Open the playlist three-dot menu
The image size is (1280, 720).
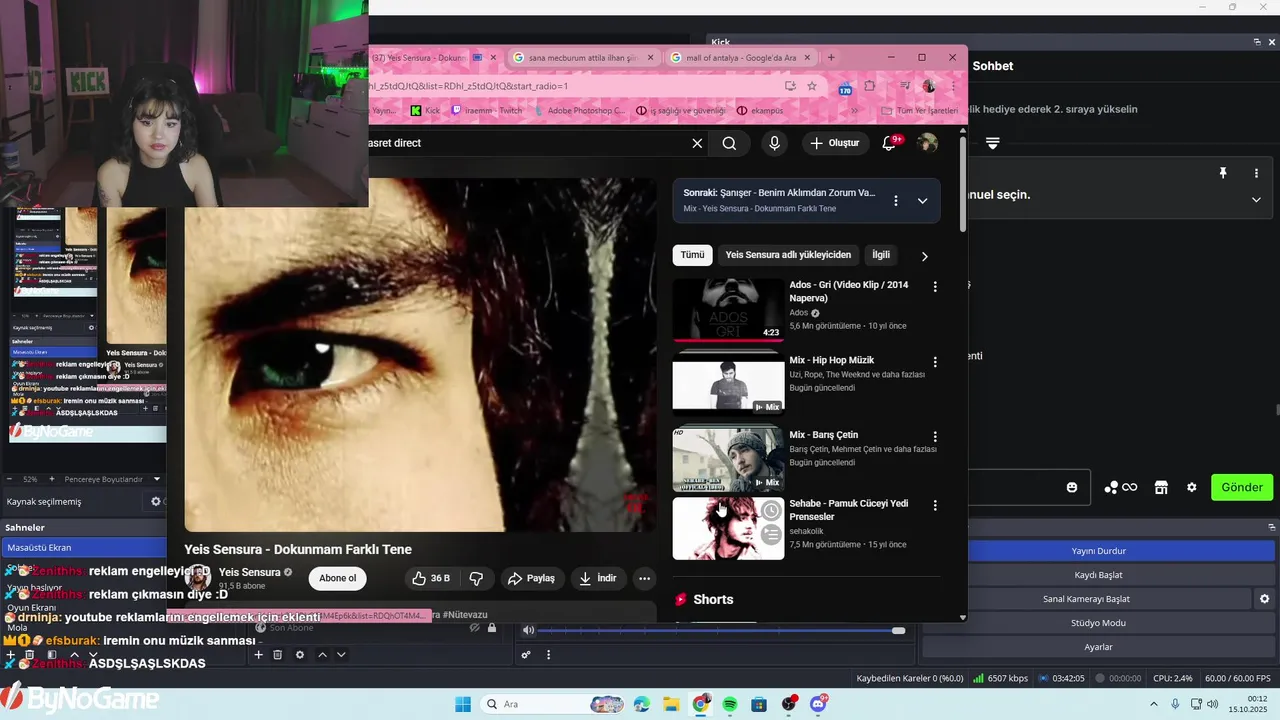(x=895, y=201)
